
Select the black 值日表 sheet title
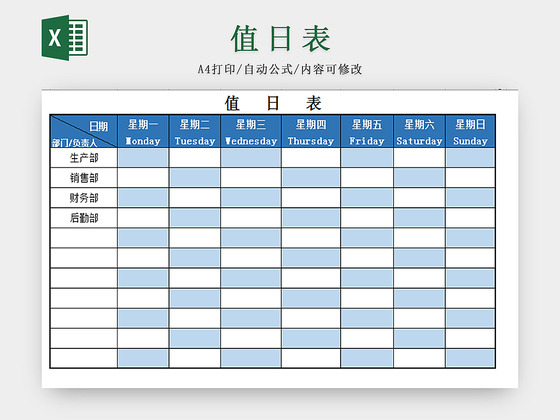(x=273, y=103)
